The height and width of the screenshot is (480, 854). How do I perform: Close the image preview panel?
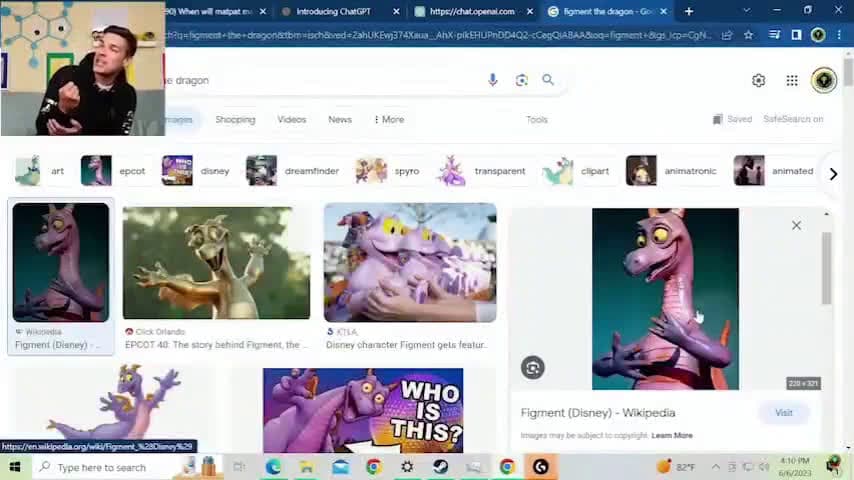coord(796,225)
